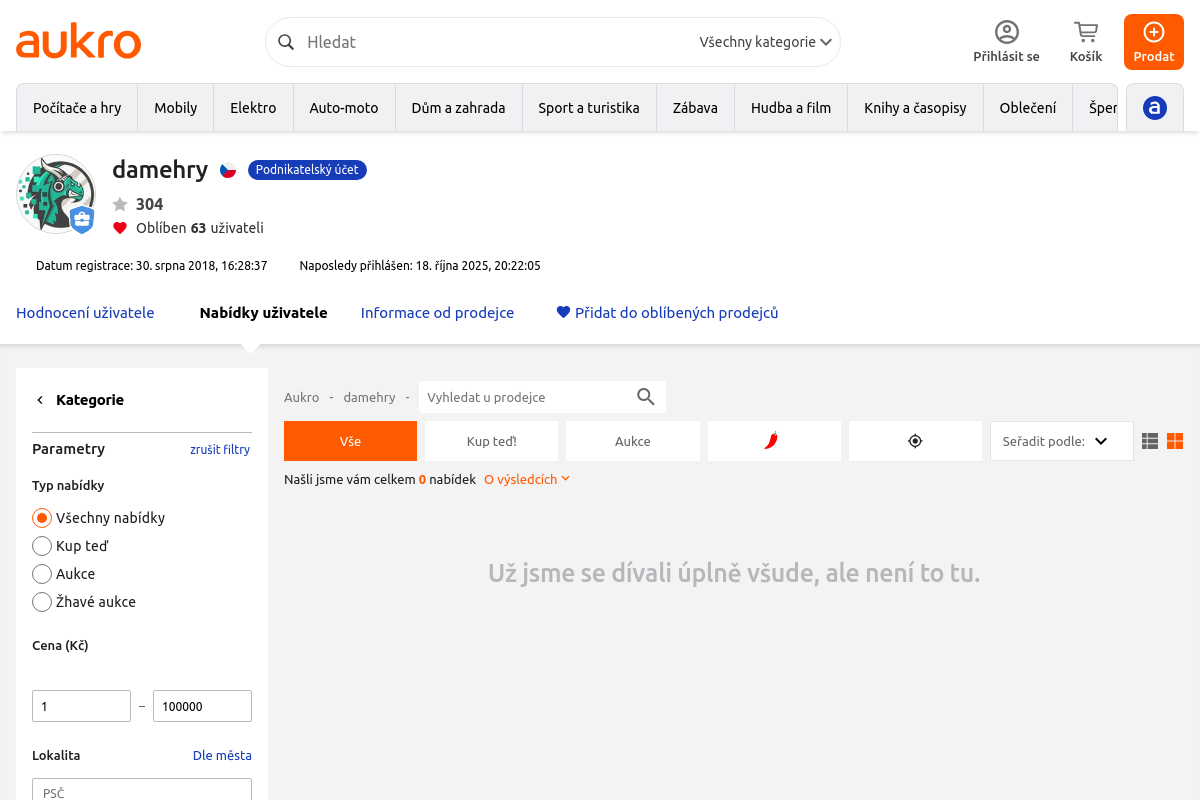Image resolution: width=1200 pixels, height=800 pixels.
Task: Click zrušit filtry link
Action: coord(220,450)
